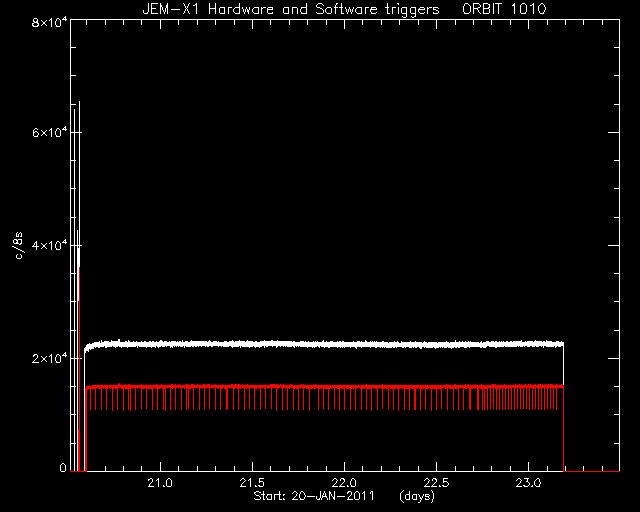
Task: Click the plot title 'JEM-X1 Hardware and Software triggers'
Action: pyautogui.click(x=291, y=9)
